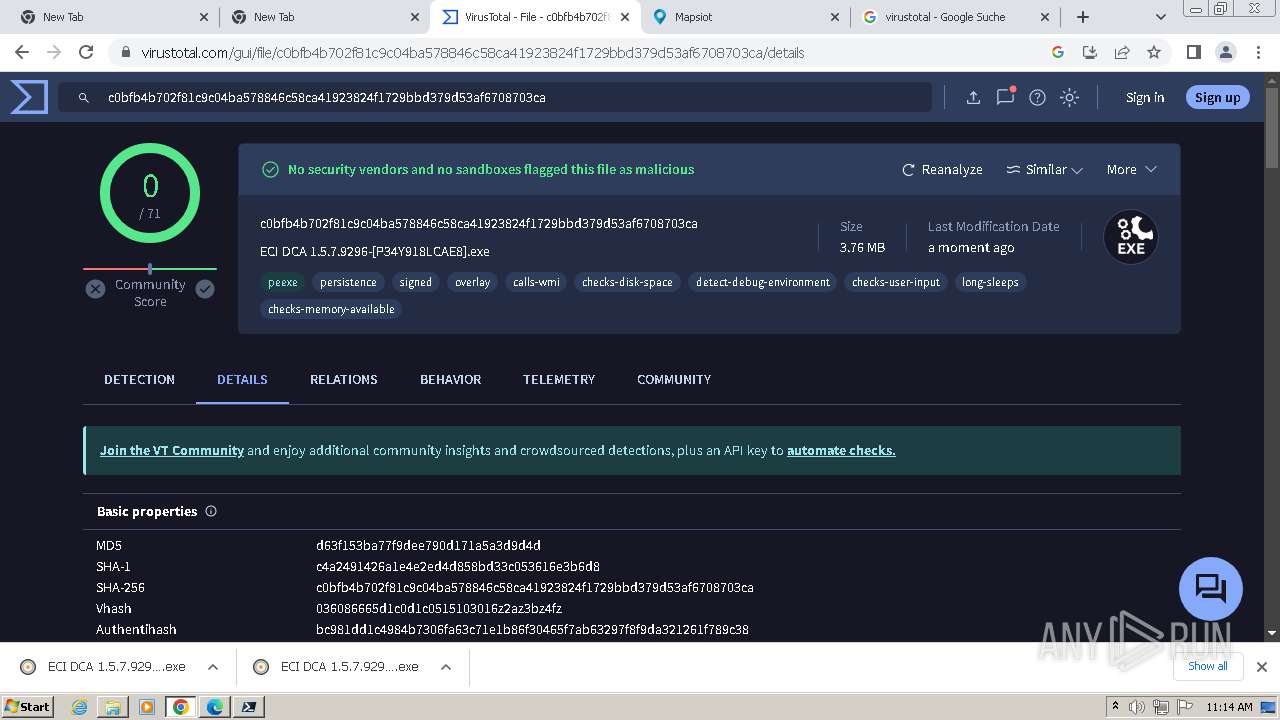The image size is (1280, 720).
Task: Toggle the light/dark theme sun icon
Action: tap(1069, 97)
